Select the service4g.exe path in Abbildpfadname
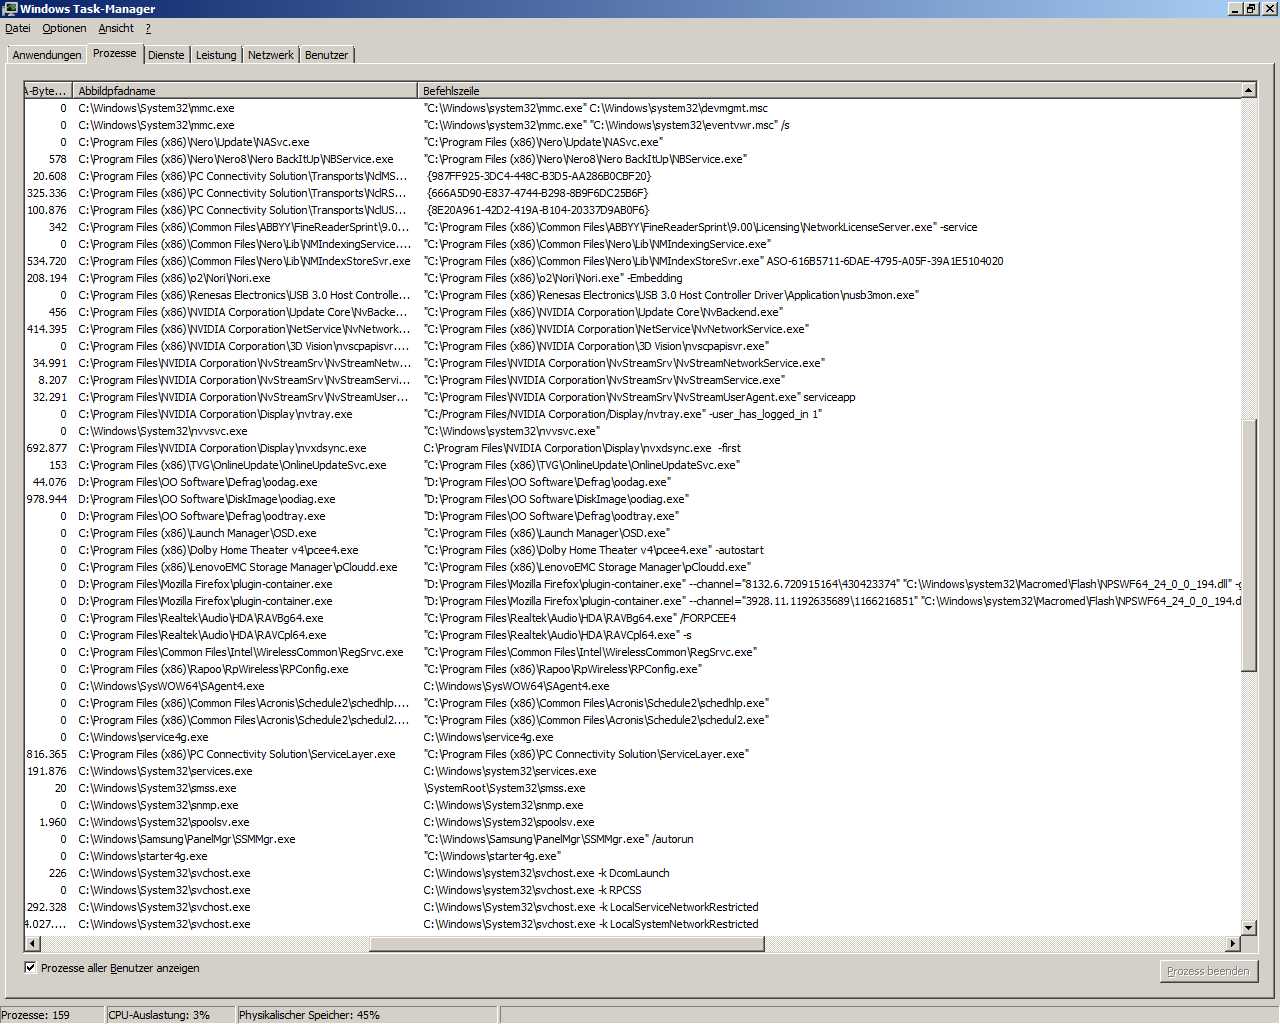Screen dimensions: 1280x1024 [x=144, y=737]
